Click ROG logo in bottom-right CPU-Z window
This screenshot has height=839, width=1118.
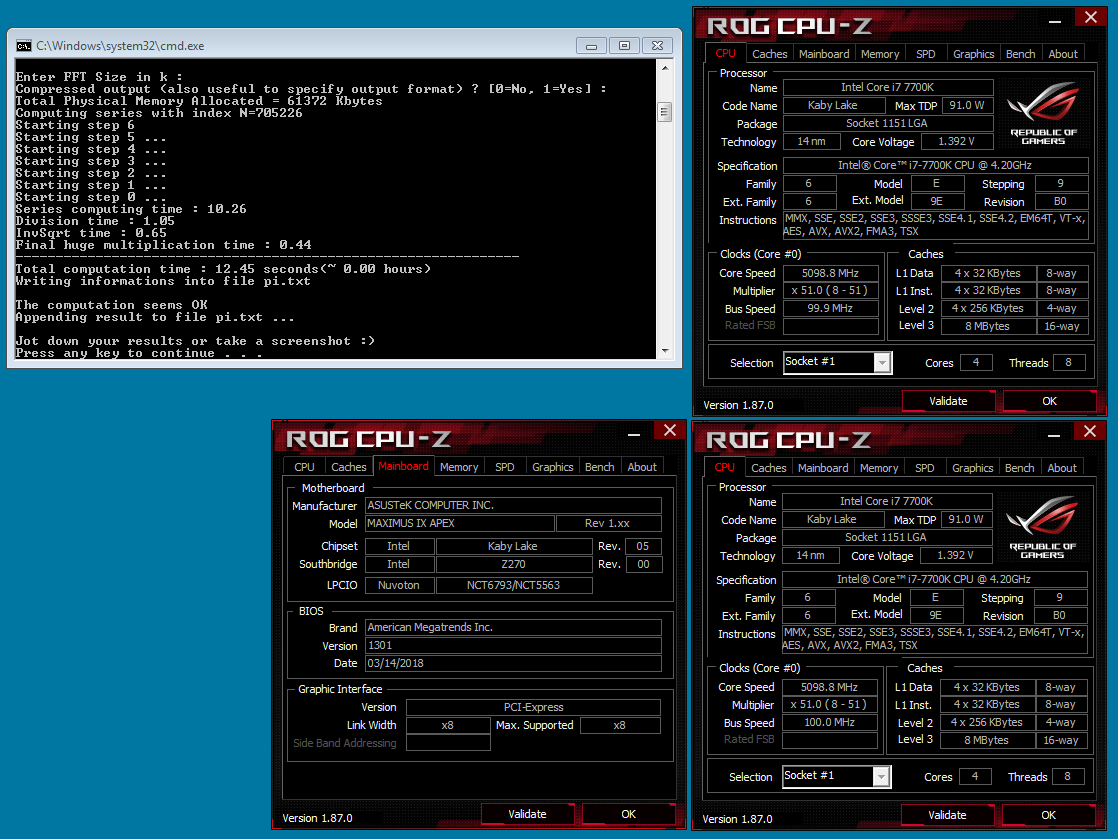1042,527
